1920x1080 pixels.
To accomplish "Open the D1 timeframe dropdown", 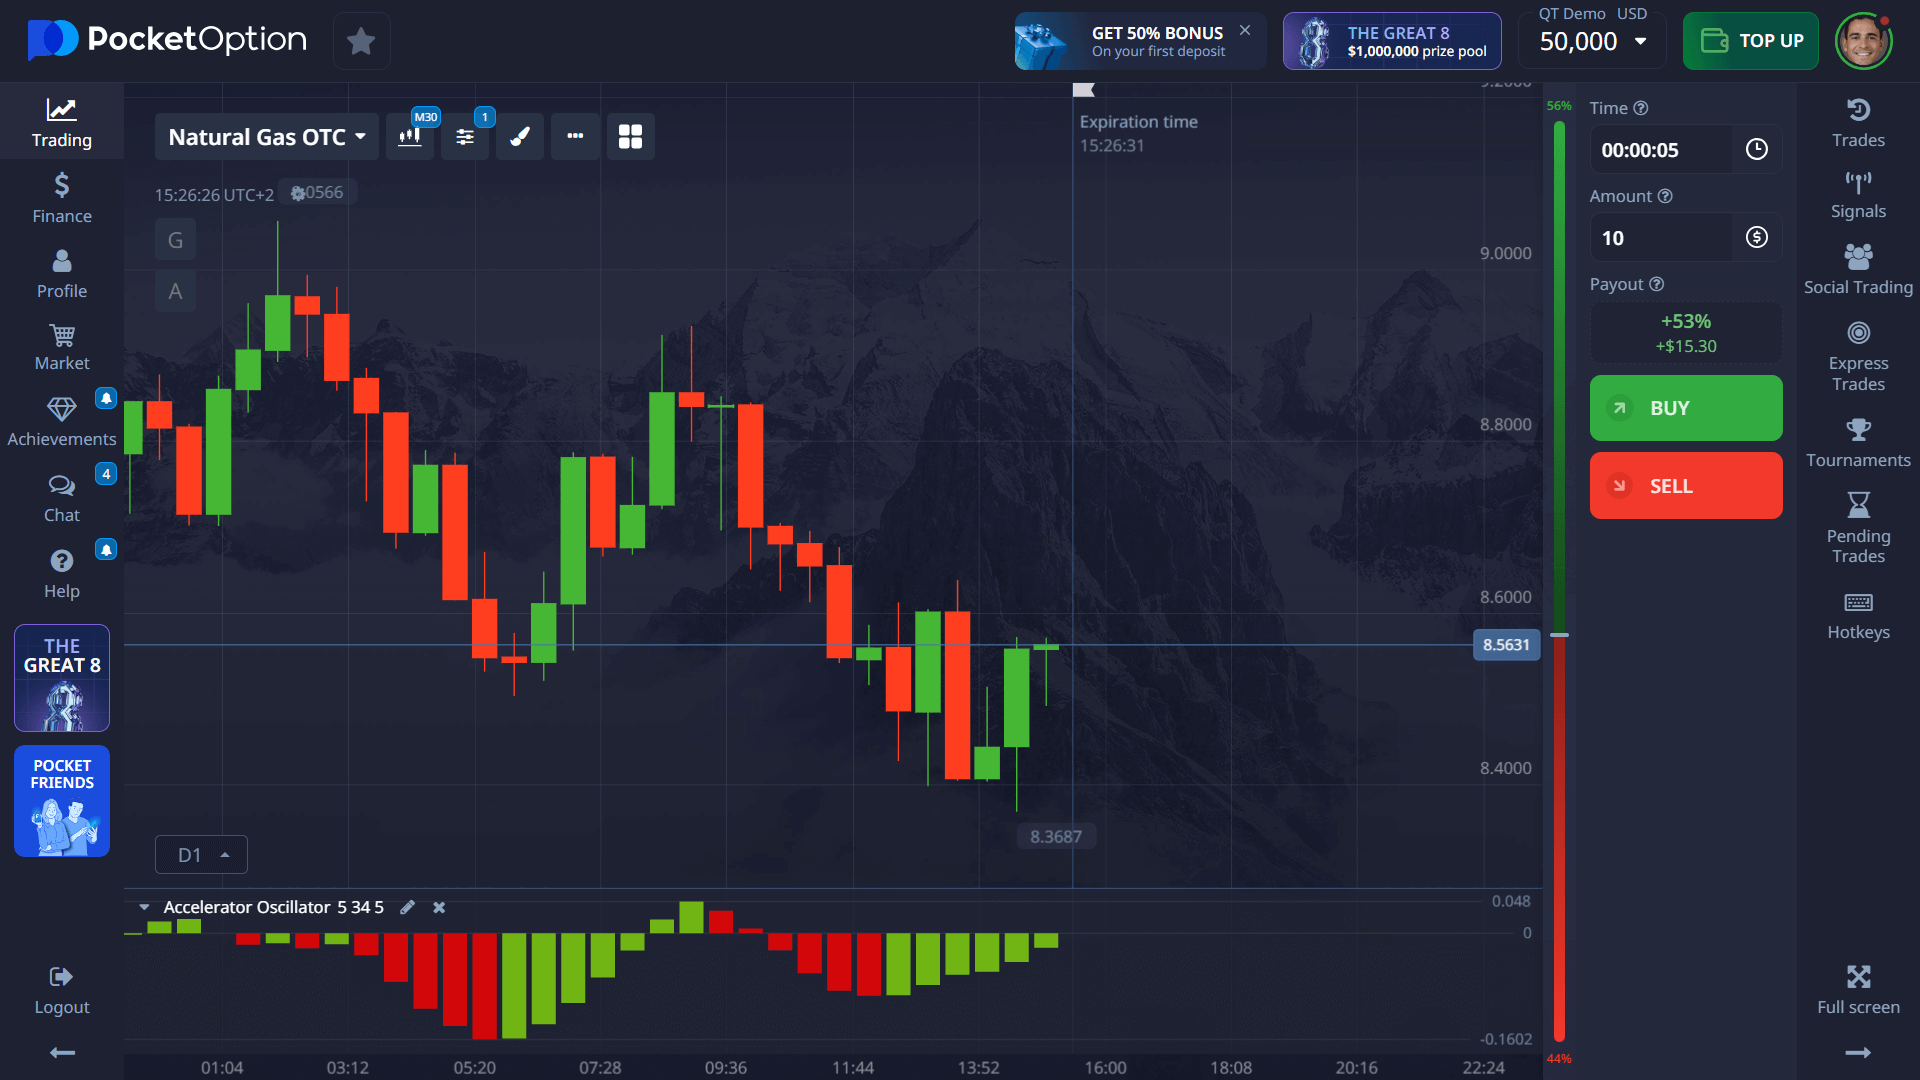I will click(x=202, y=855).
